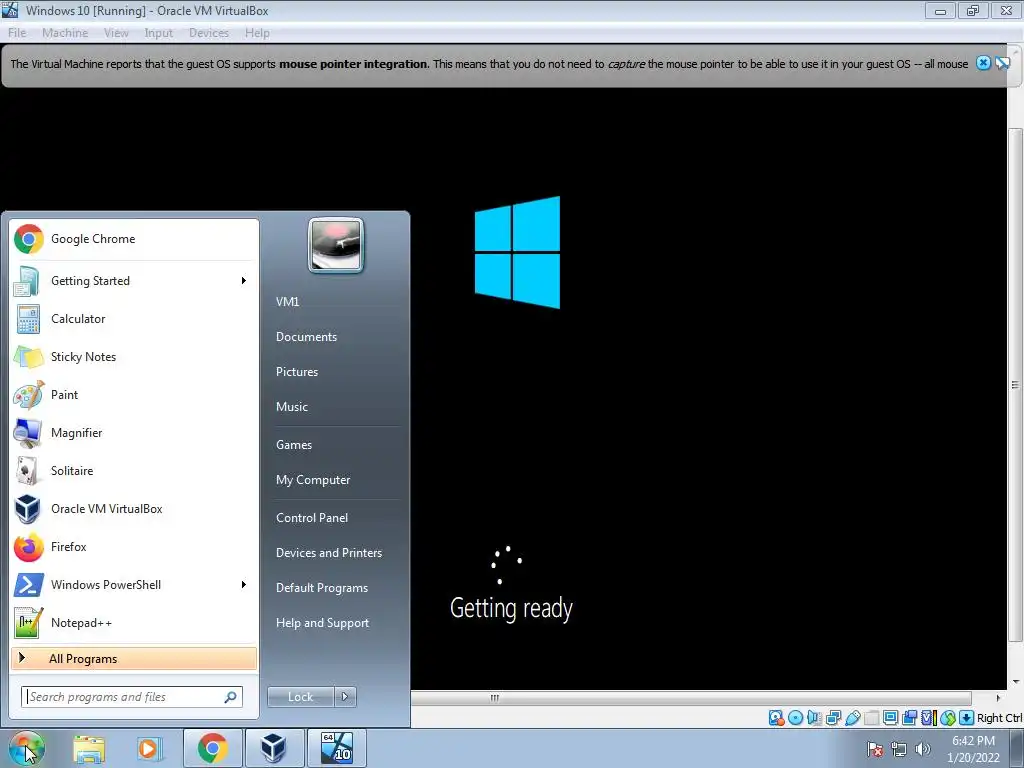Click the Show desktop strip
This screenshot has width=1024, height=768.
pyautogui.click(x=1017, y=748)
